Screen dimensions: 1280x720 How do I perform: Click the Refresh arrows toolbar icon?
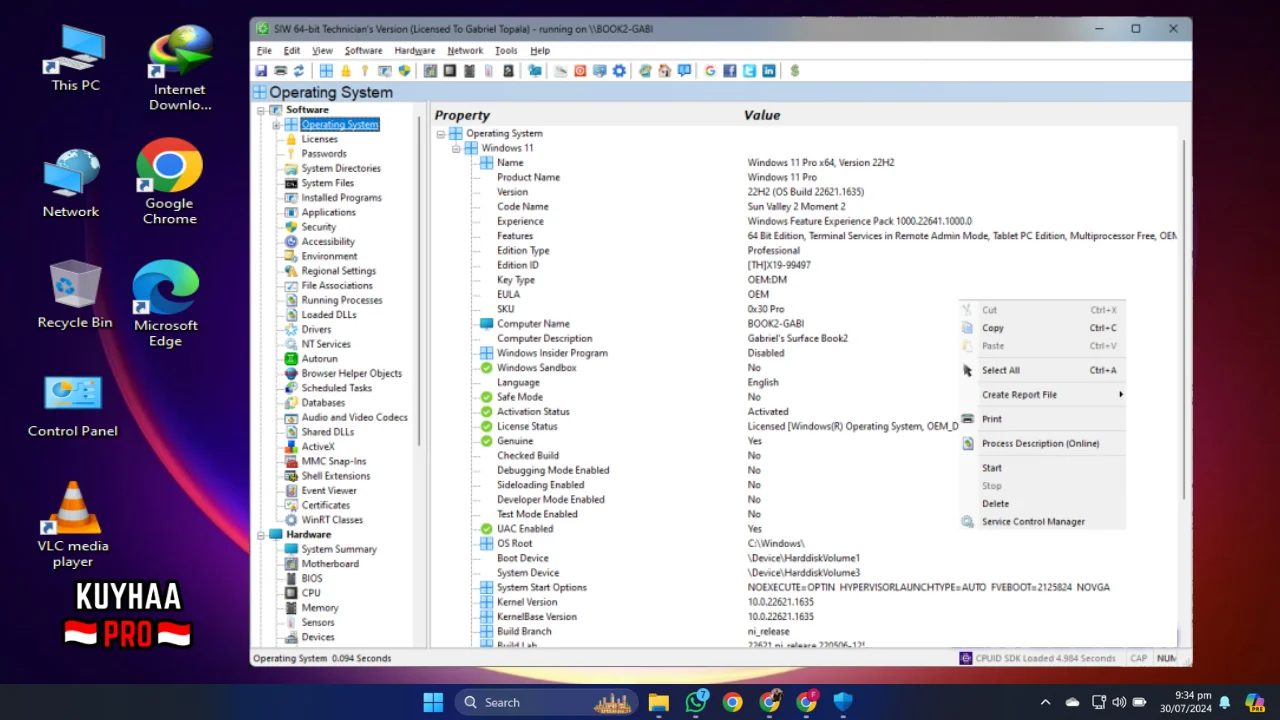(x=298, y=71)
